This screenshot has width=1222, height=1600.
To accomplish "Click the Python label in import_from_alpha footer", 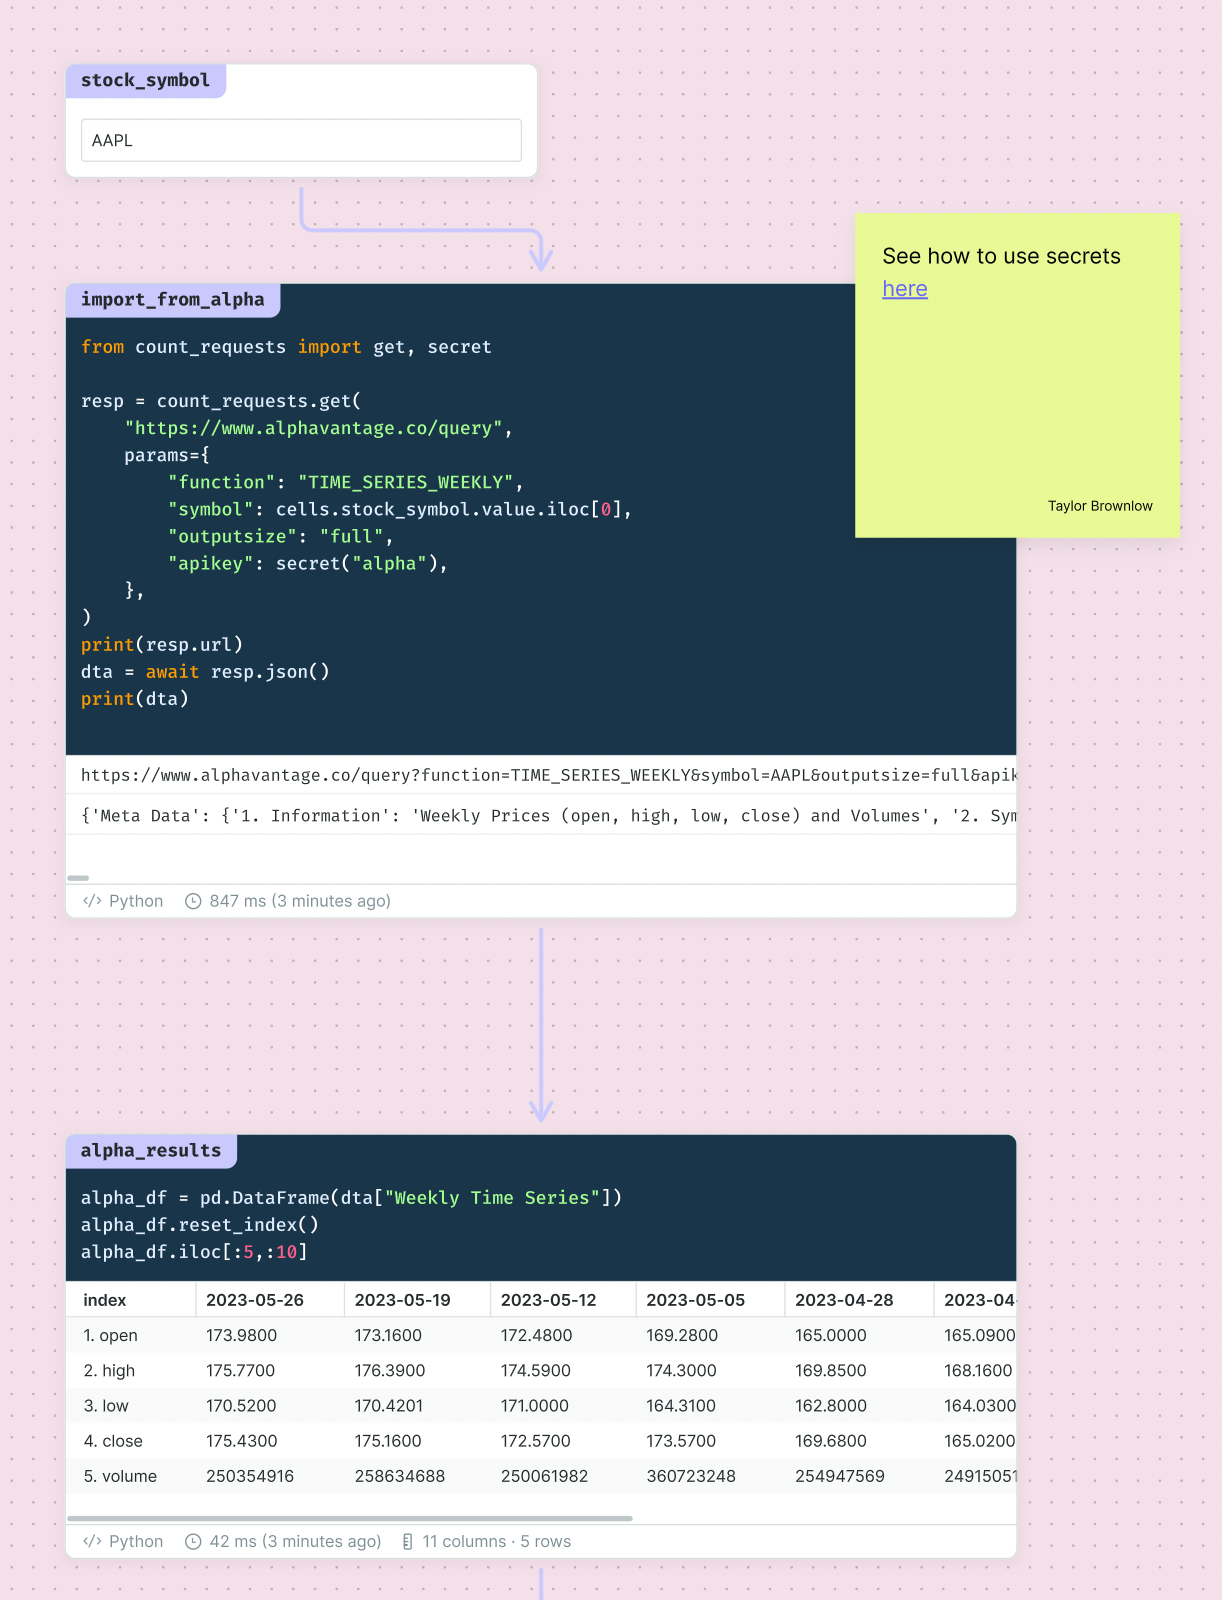I will point(136,901).
